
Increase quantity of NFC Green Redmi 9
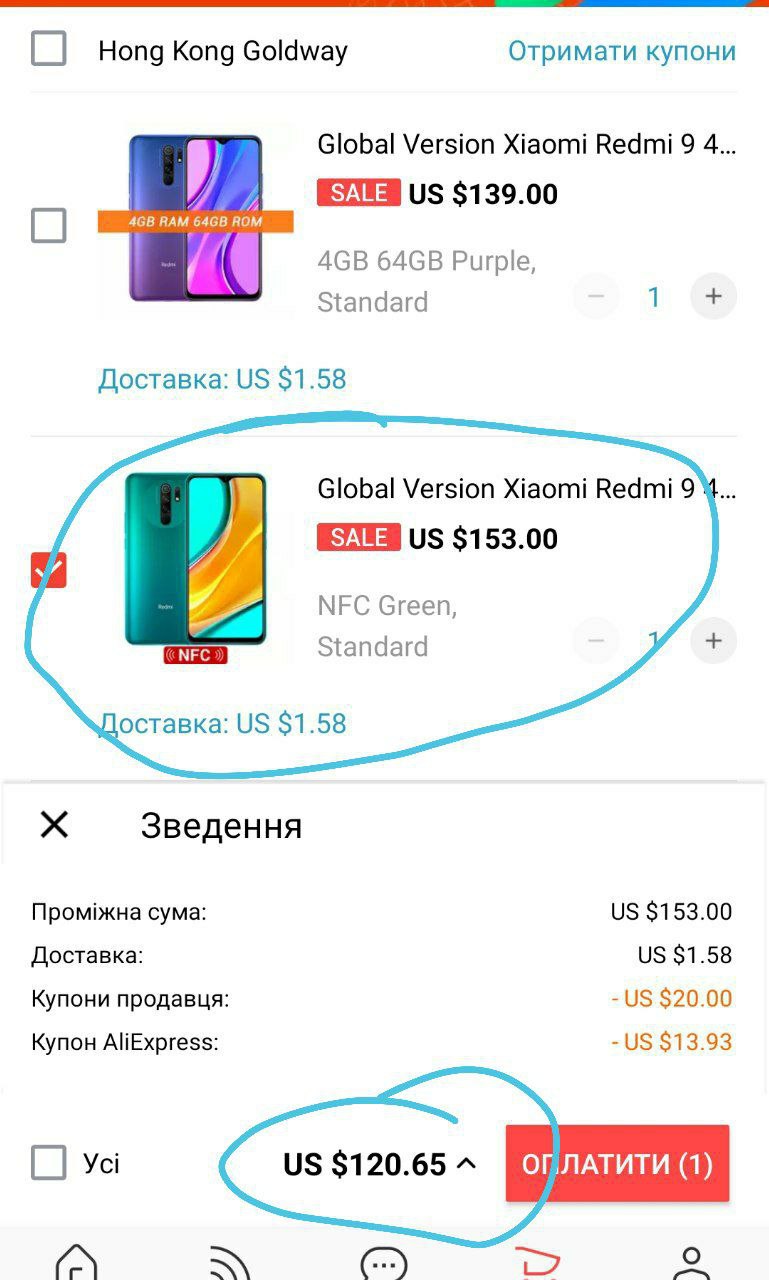pos(713,640)
